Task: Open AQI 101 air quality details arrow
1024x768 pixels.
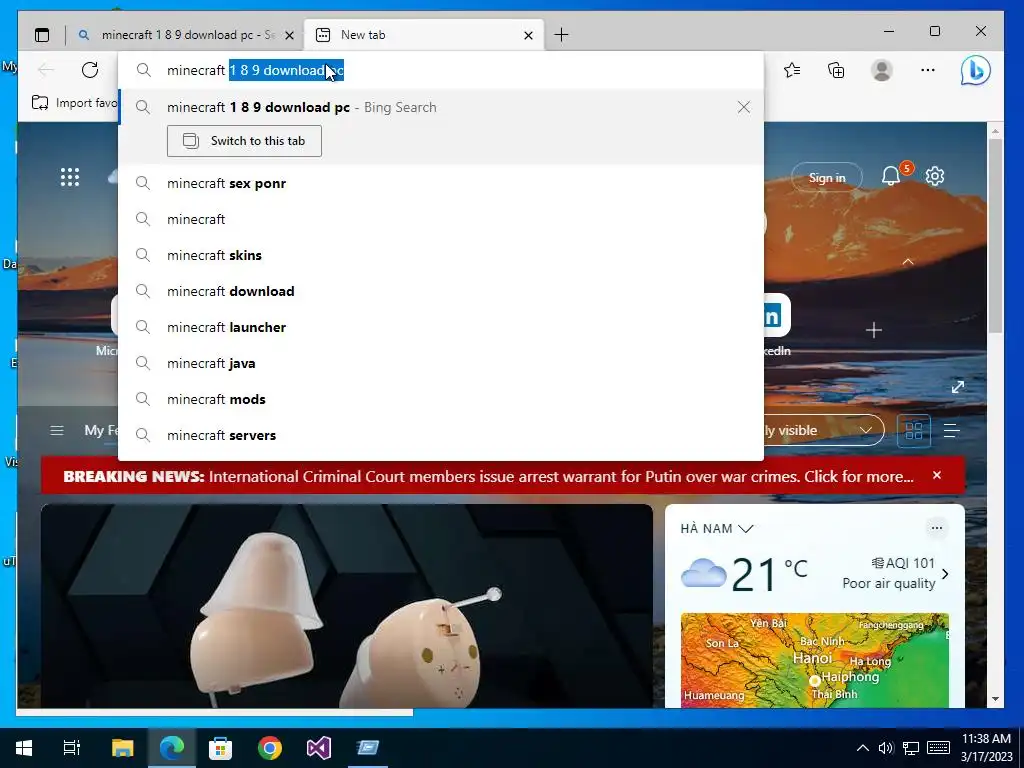Action: (x=945, y=574)
